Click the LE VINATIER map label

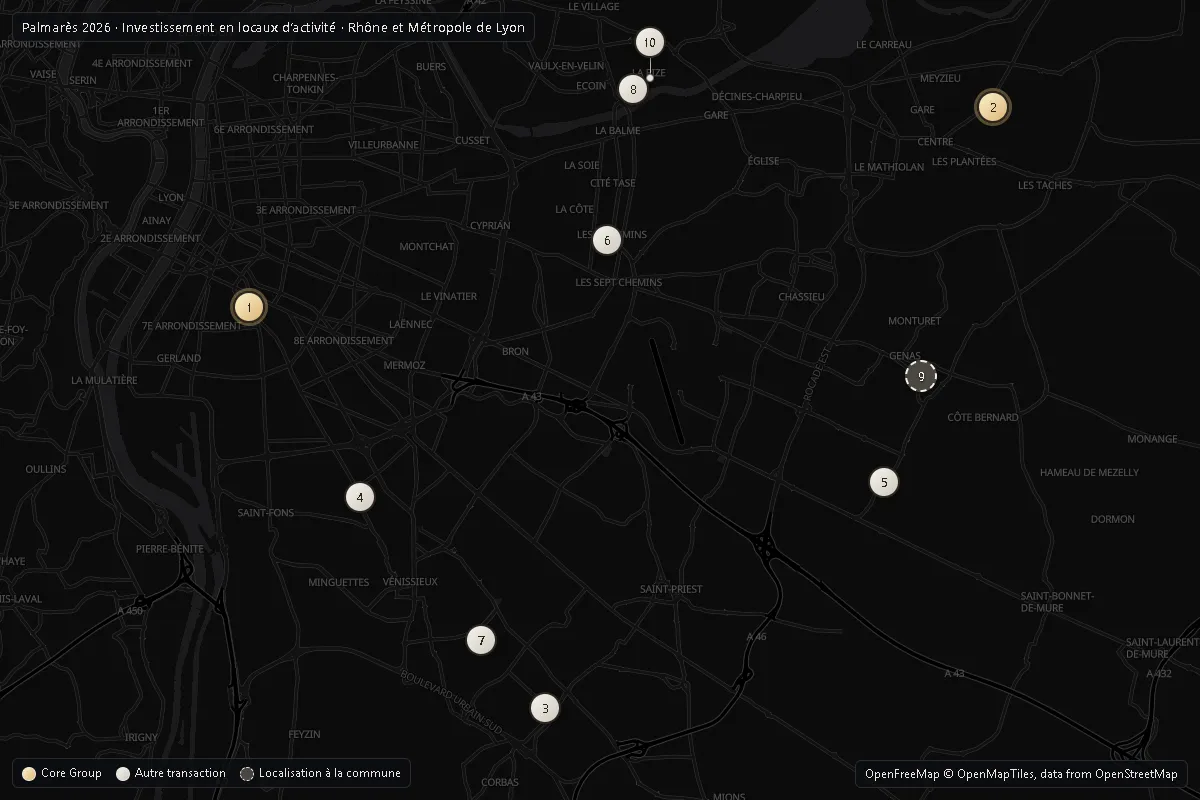click(449, 297)
